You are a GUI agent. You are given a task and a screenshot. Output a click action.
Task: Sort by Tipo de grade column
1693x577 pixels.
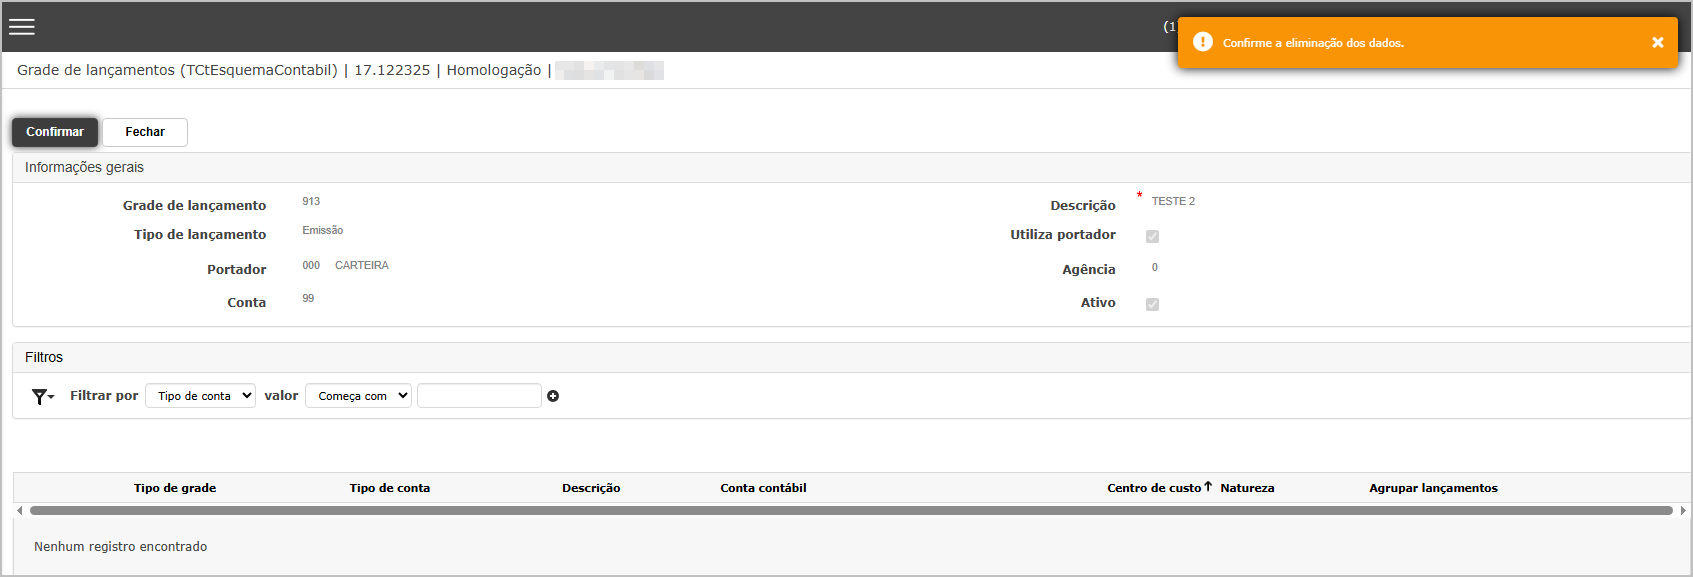point(175,488)
